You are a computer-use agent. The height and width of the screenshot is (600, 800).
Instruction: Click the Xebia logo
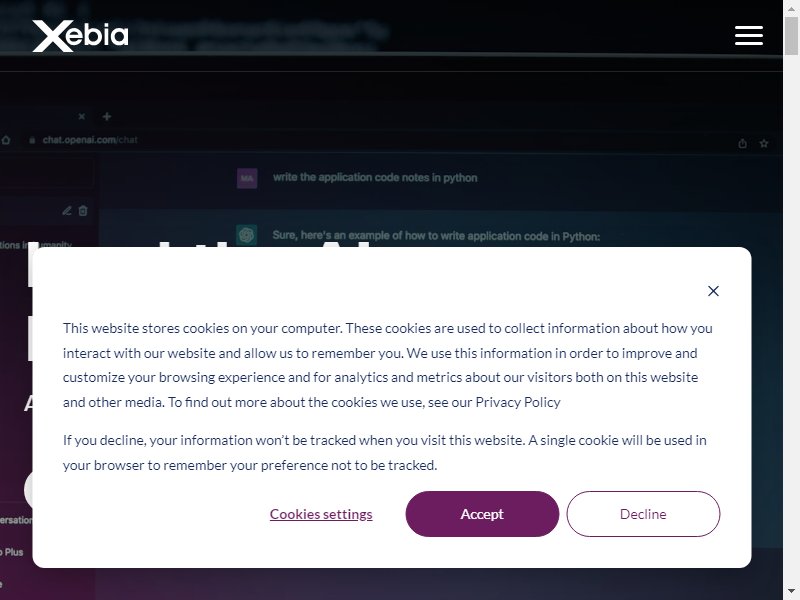pyautogui.click(x=80, y=36)
